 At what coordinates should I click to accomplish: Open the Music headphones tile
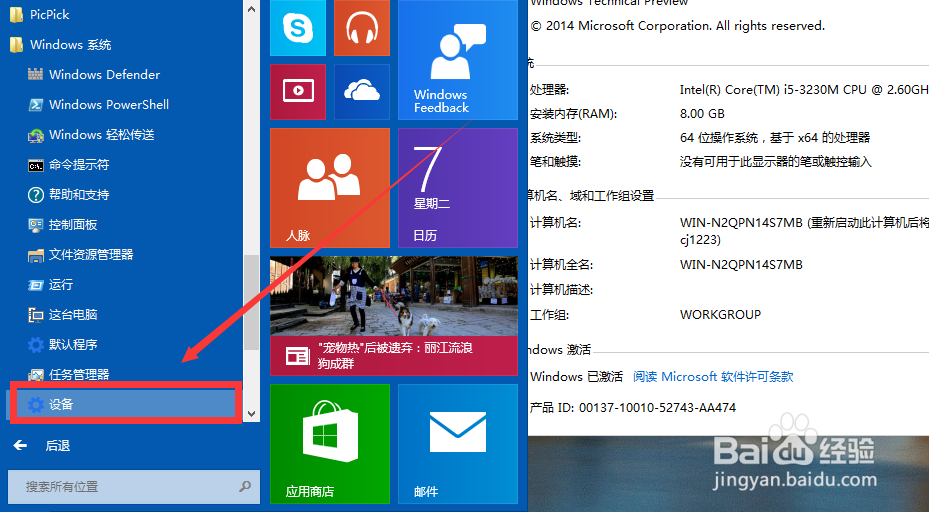[x=361, y=28]
